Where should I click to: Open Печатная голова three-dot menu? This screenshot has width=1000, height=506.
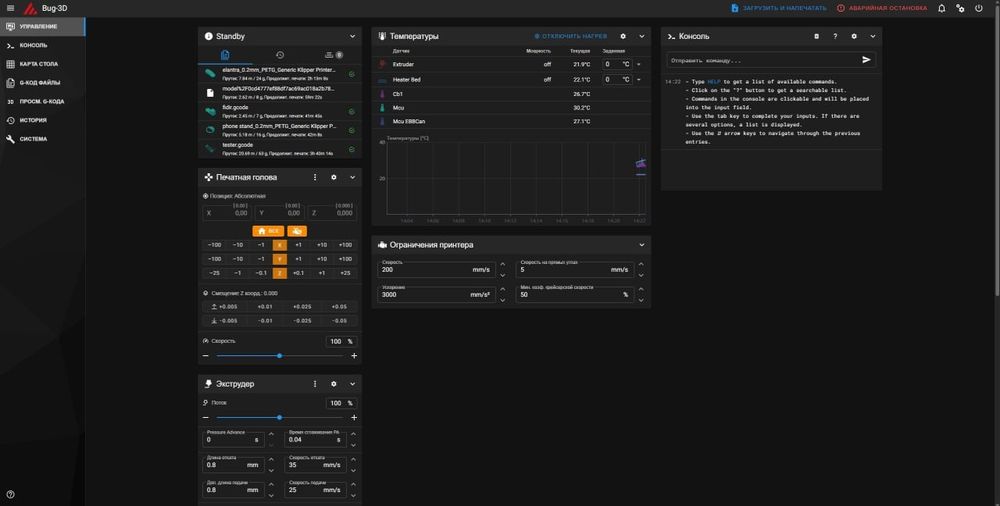(x=314, y=177)
